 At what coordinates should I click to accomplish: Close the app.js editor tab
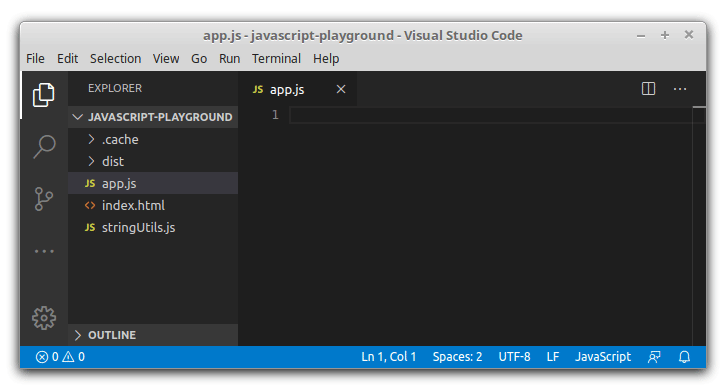341,89
